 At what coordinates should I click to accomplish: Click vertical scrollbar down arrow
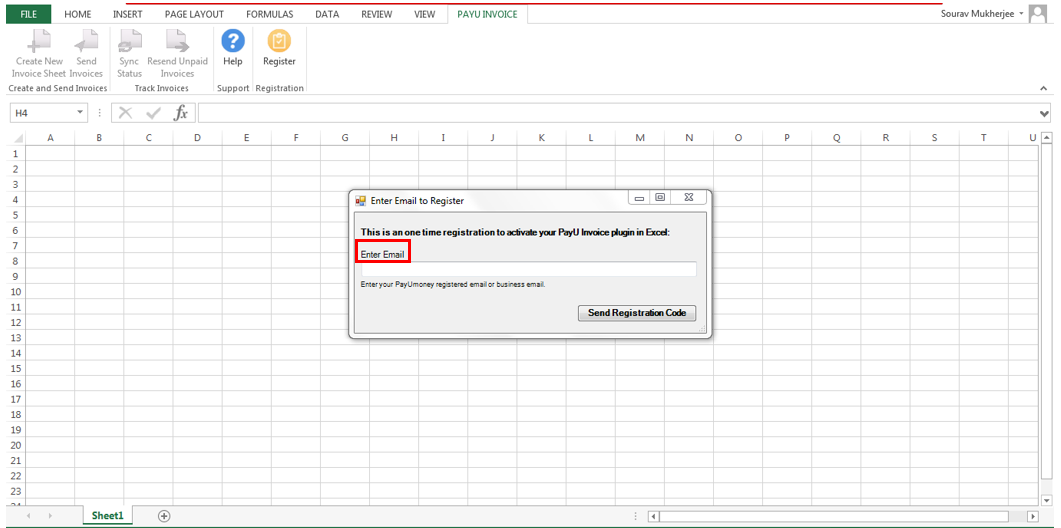point(1047,500)
